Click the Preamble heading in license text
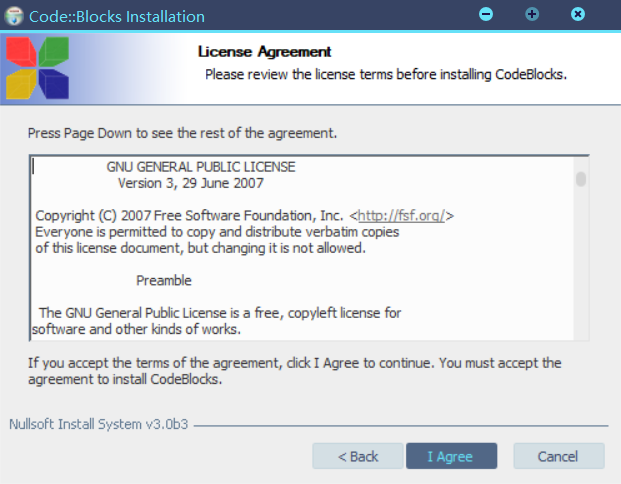 [164, 280]
